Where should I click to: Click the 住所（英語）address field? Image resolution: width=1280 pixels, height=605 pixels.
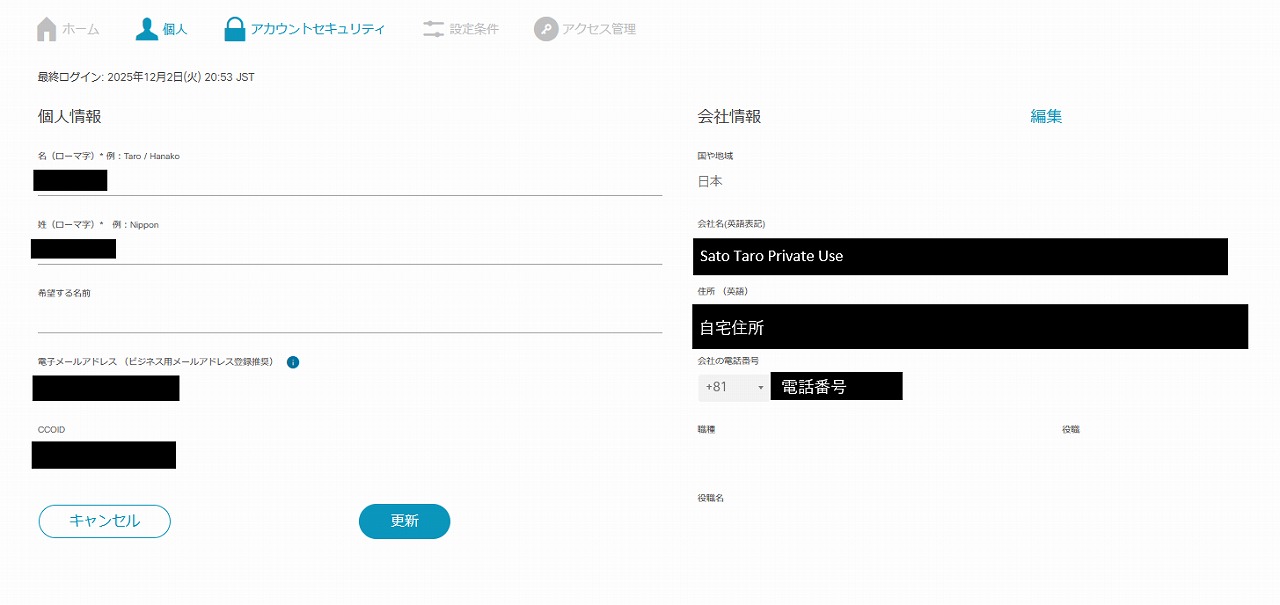pyautogui.click(x=970, y=327)
